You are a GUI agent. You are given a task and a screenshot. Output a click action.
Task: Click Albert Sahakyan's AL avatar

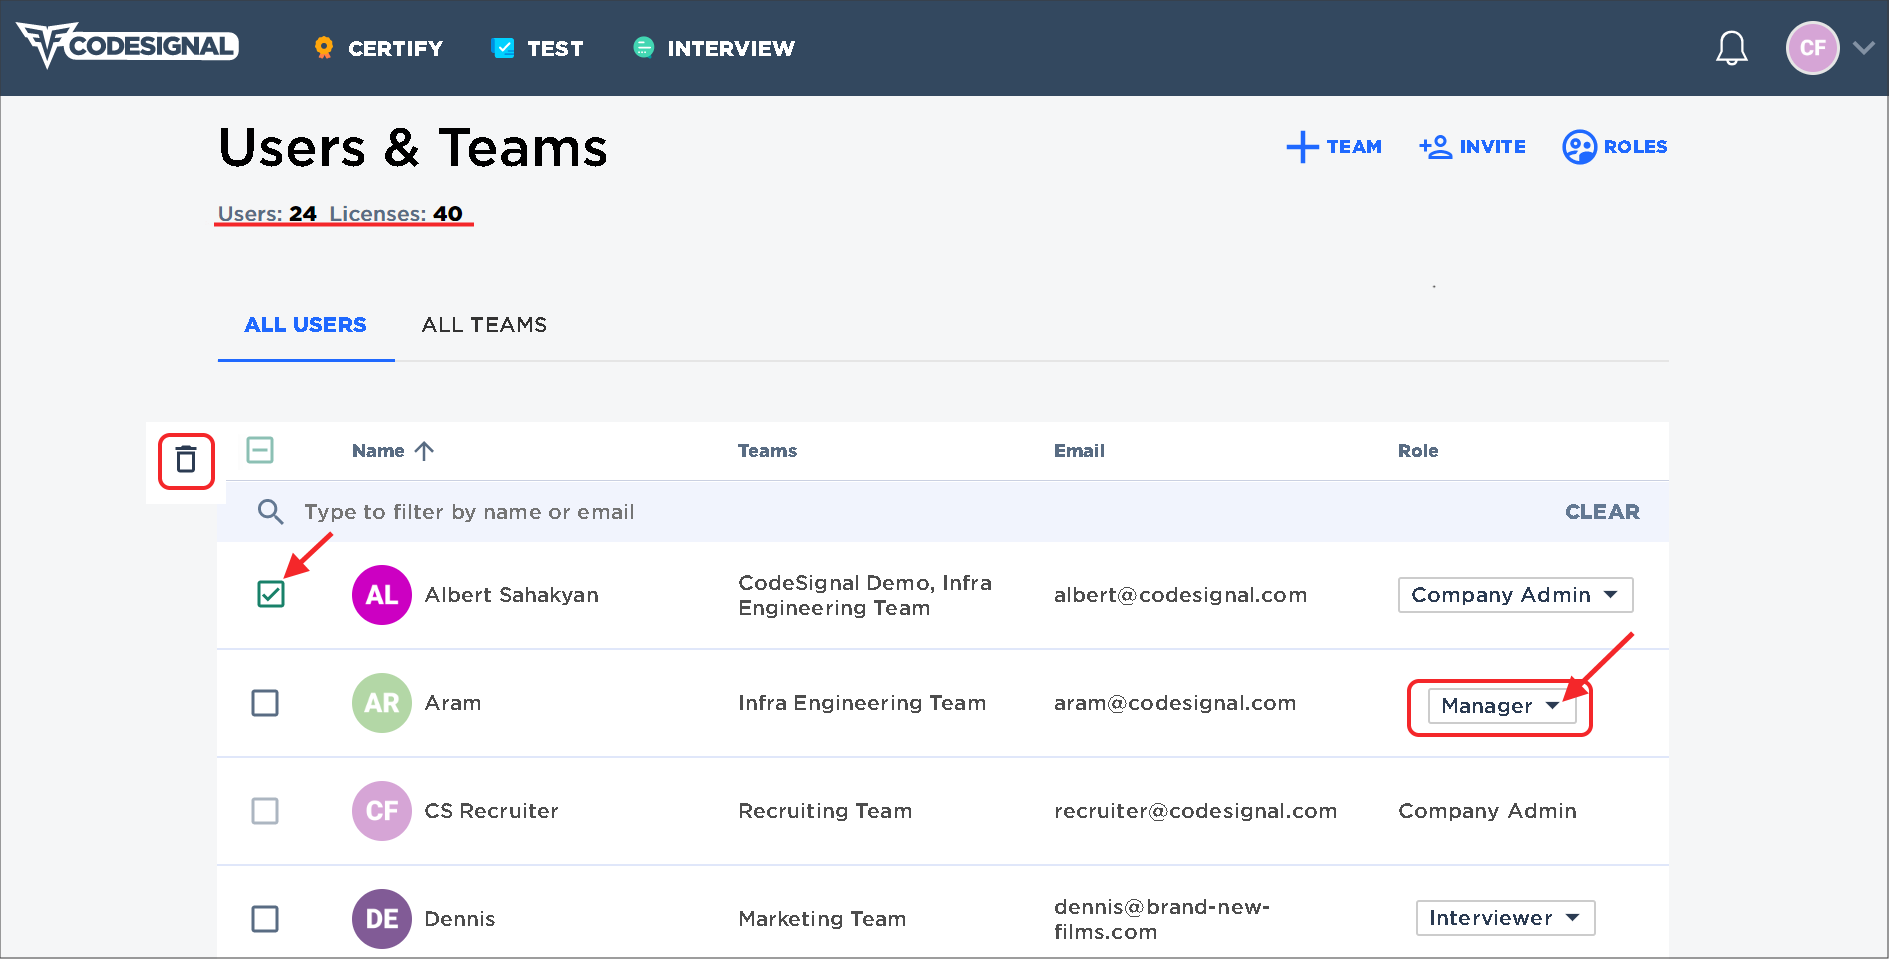pos(381,594)
